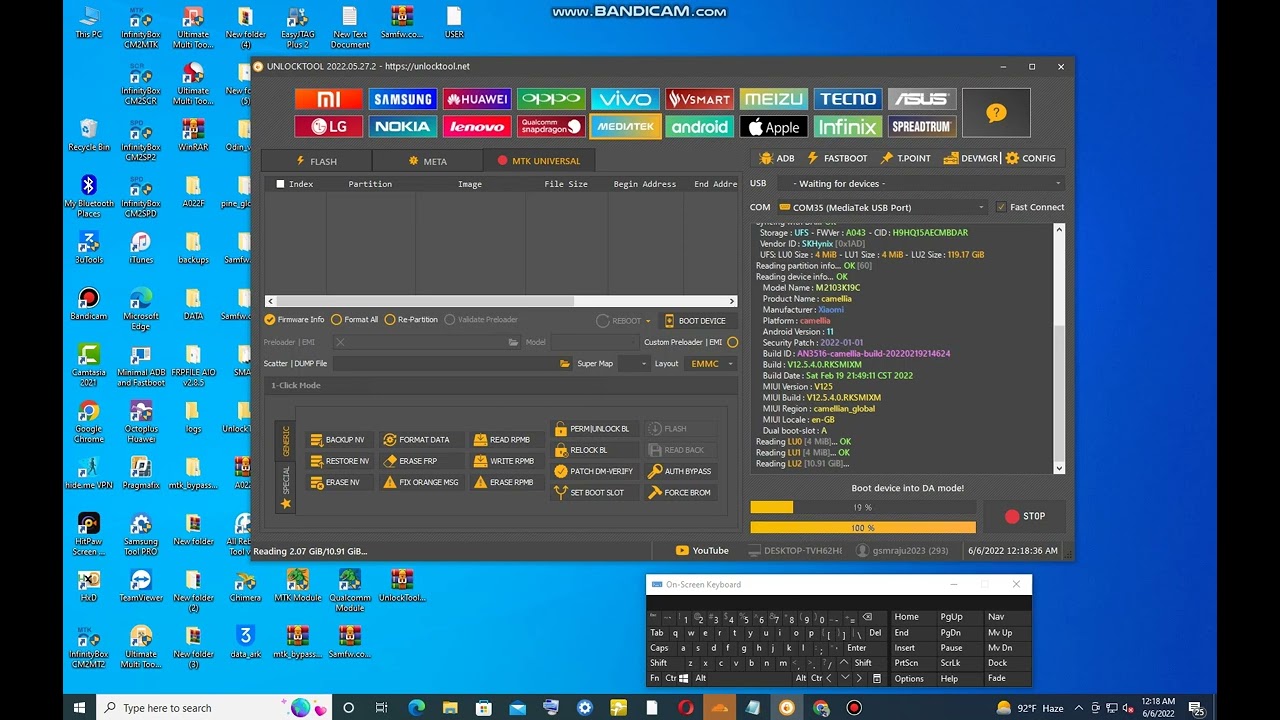The height and width of the screenshot is (720, 1280).
Task: Select the LG brand tile
Action: coord(328,127)
